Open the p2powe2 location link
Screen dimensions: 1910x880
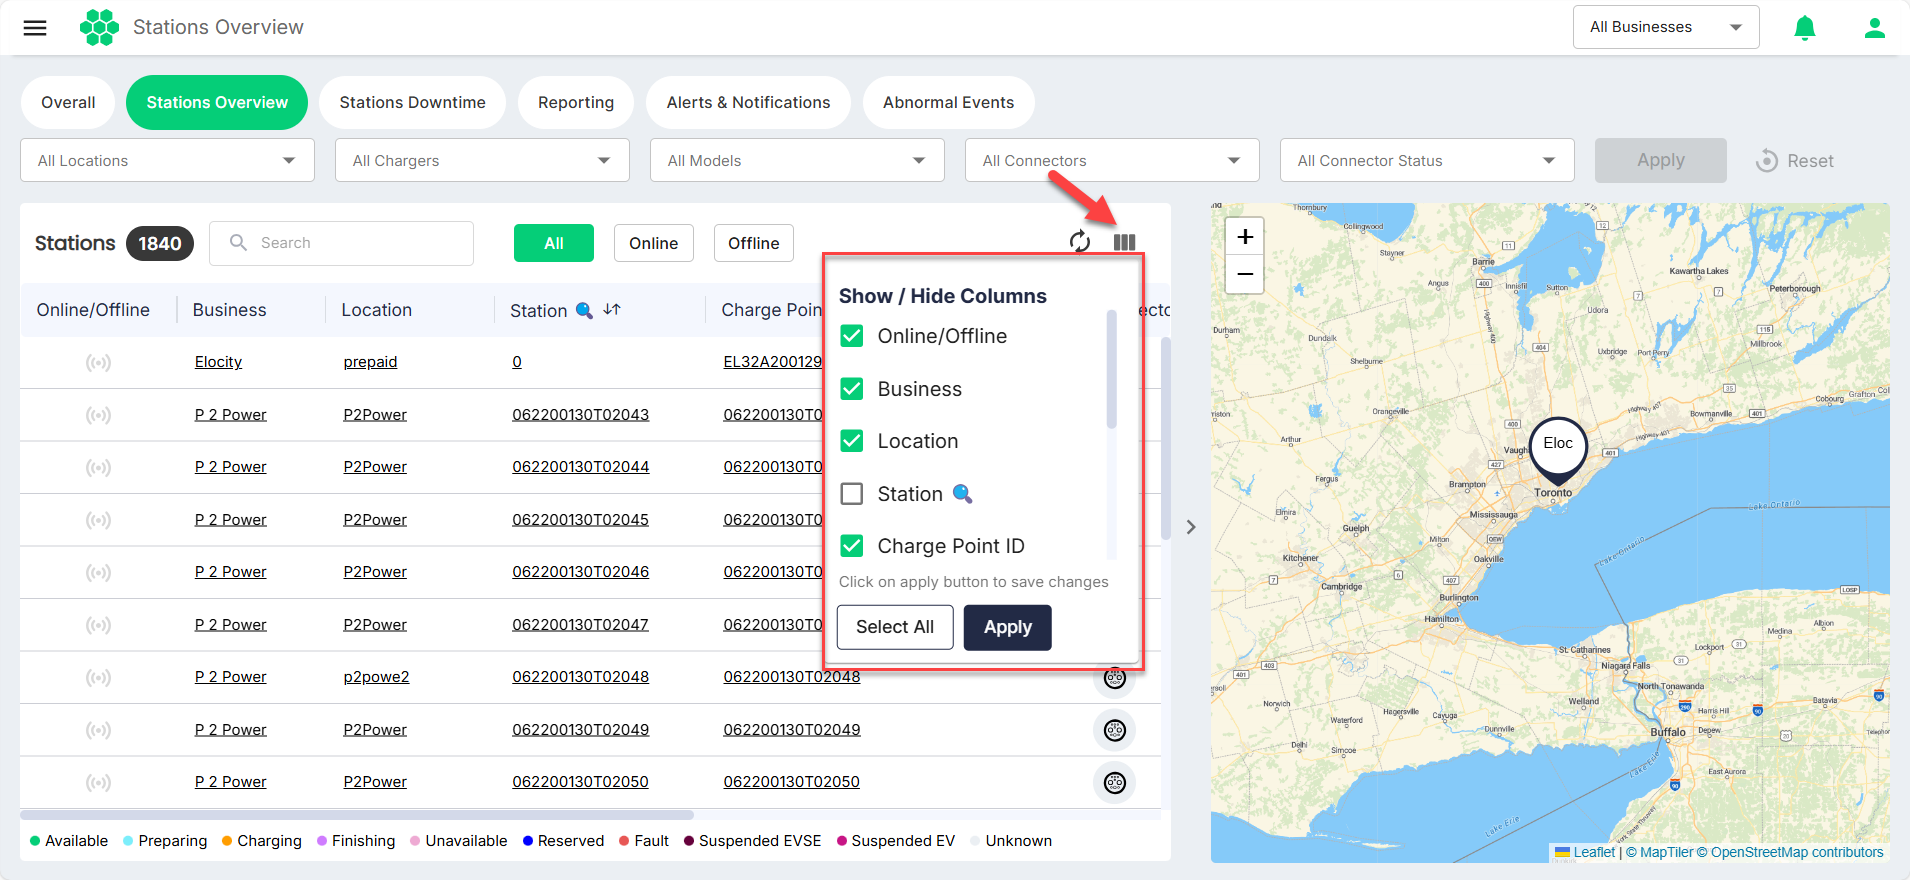coord(376,677)
